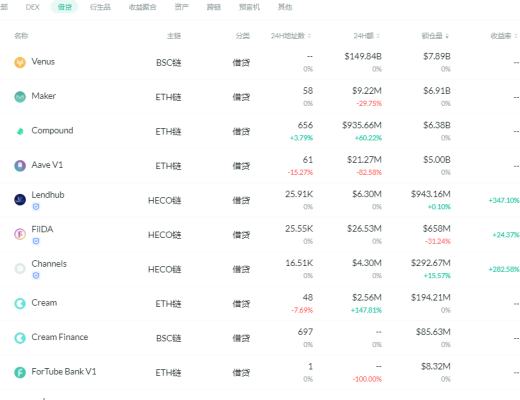Image resolution: width=520 pixels, height=400 pixels.
Task: Click the $85.63M value for Cream Finance
Action: click(x=433, y=332)
